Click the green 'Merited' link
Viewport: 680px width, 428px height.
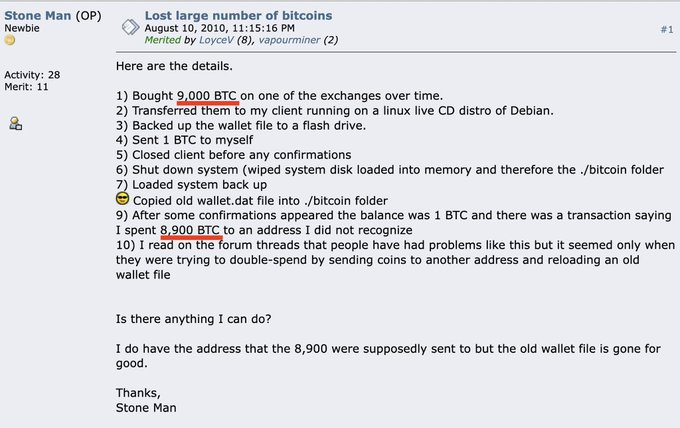[163, 40]
